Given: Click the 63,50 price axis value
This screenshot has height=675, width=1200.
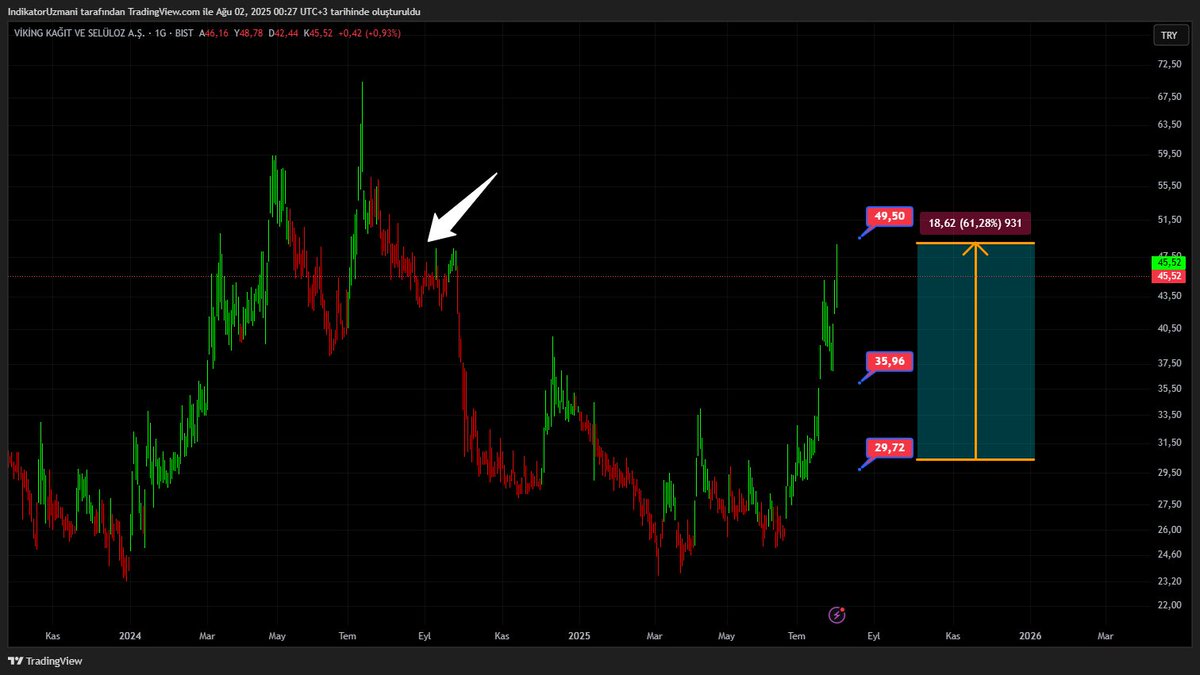Looking at the screenshot, I should [1168, 126].
